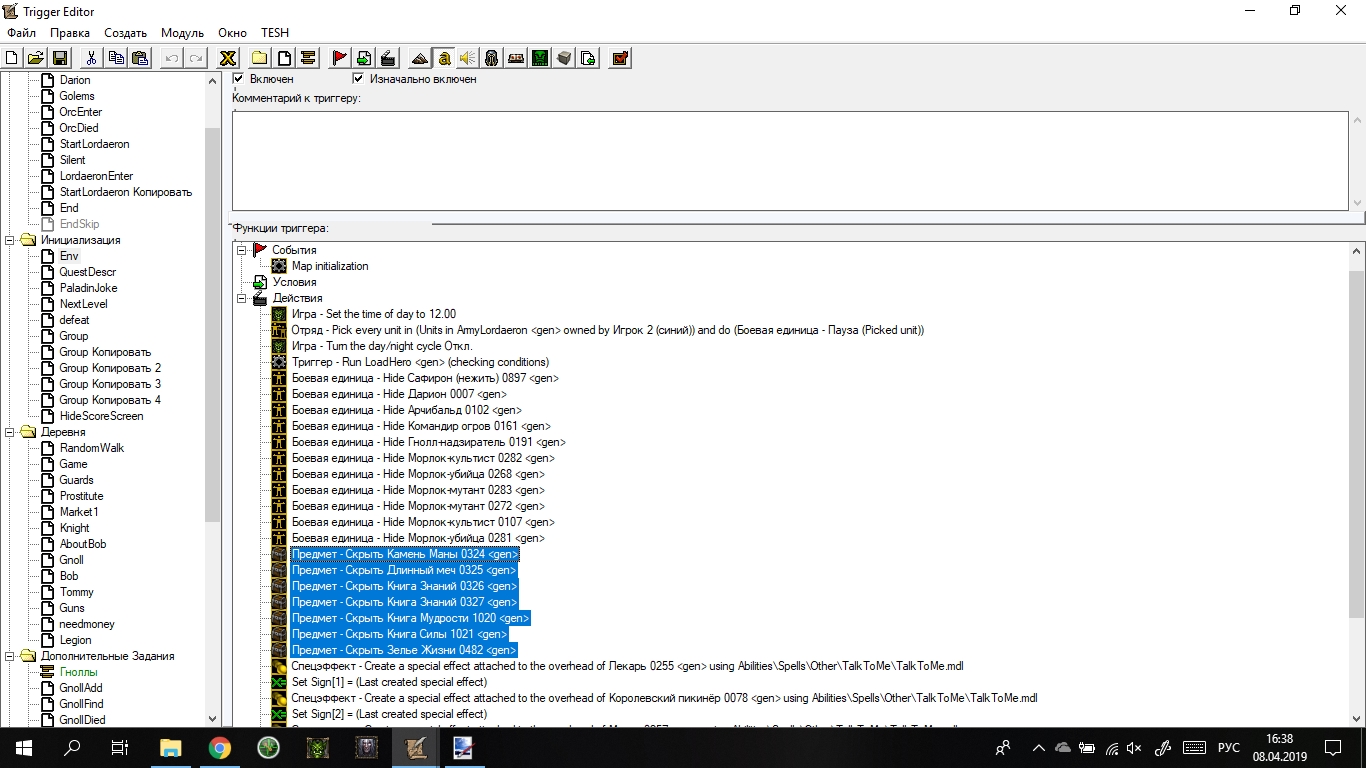Switch input language 'РУС' in system tray

(x=1228, y=748)
